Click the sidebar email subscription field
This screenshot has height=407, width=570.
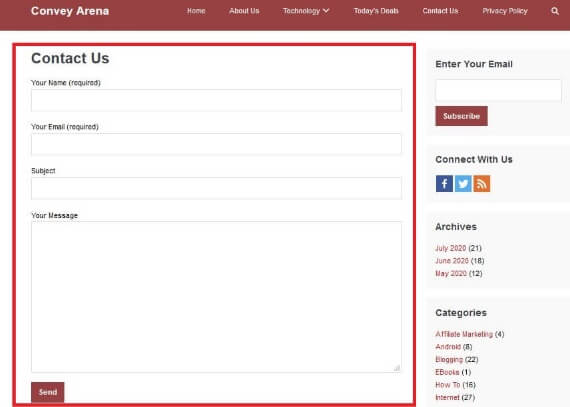tap(498, 90)
